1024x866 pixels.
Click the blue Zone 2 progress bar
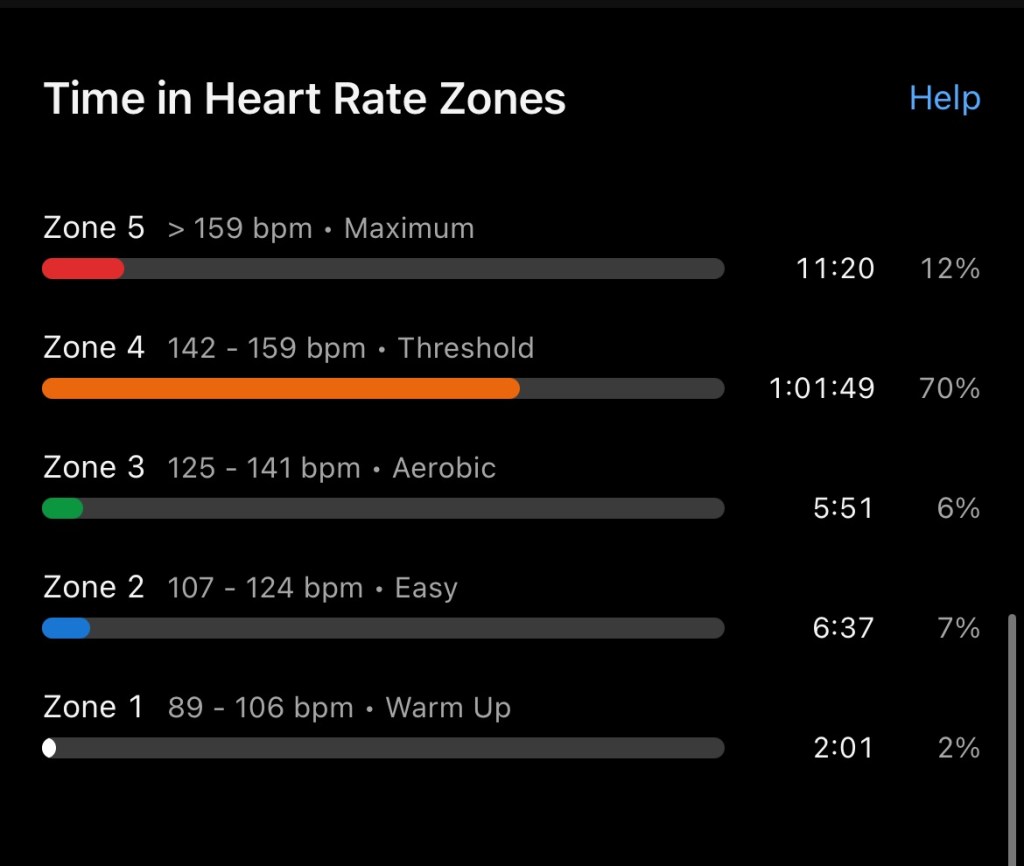[x=66, y=628]
